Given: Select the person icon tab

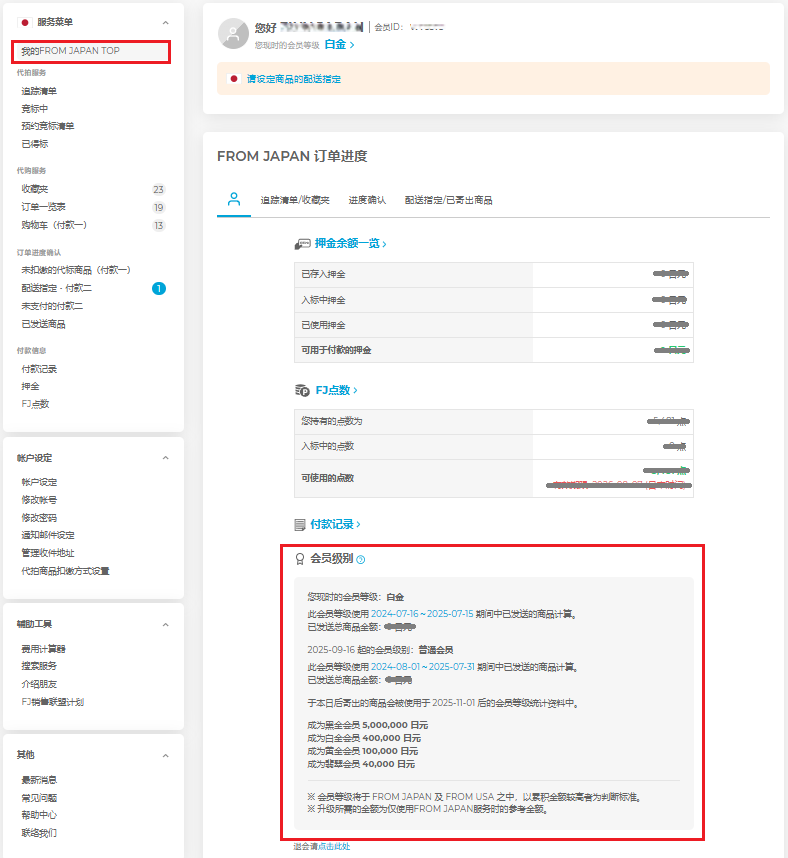Looking at the screenshot, I should (234, 199).
